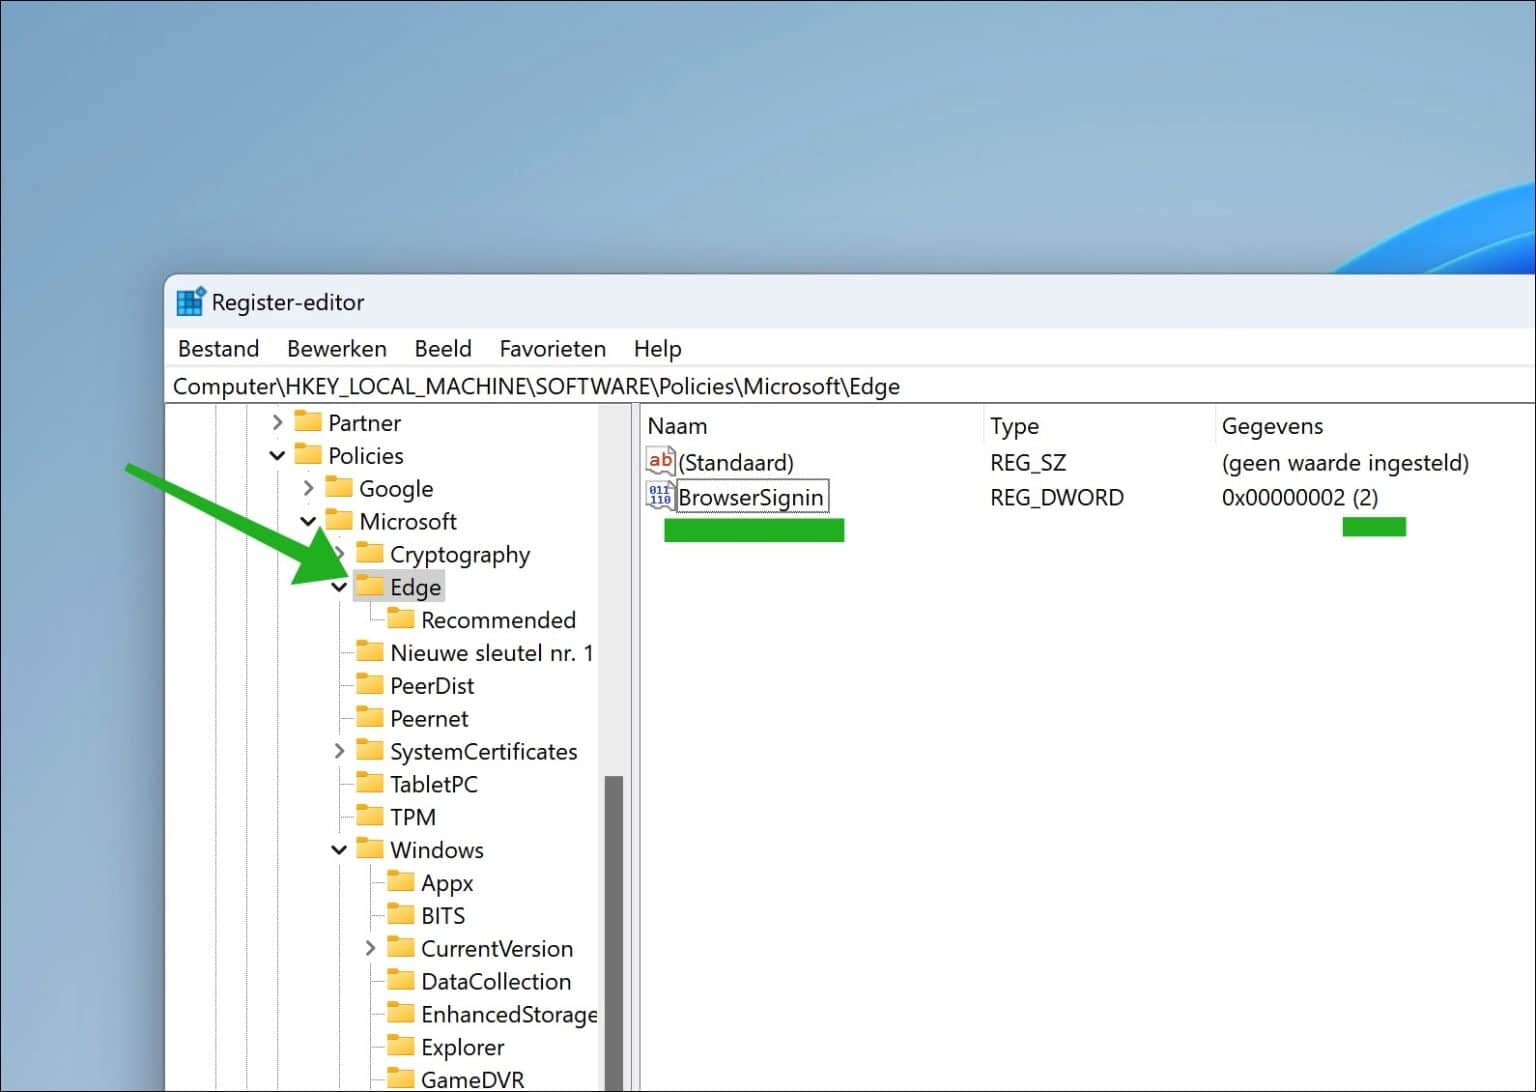Screen dimensions: 1536x1092
Task: Click the PeerDist key label
Action: coord(432,686)
